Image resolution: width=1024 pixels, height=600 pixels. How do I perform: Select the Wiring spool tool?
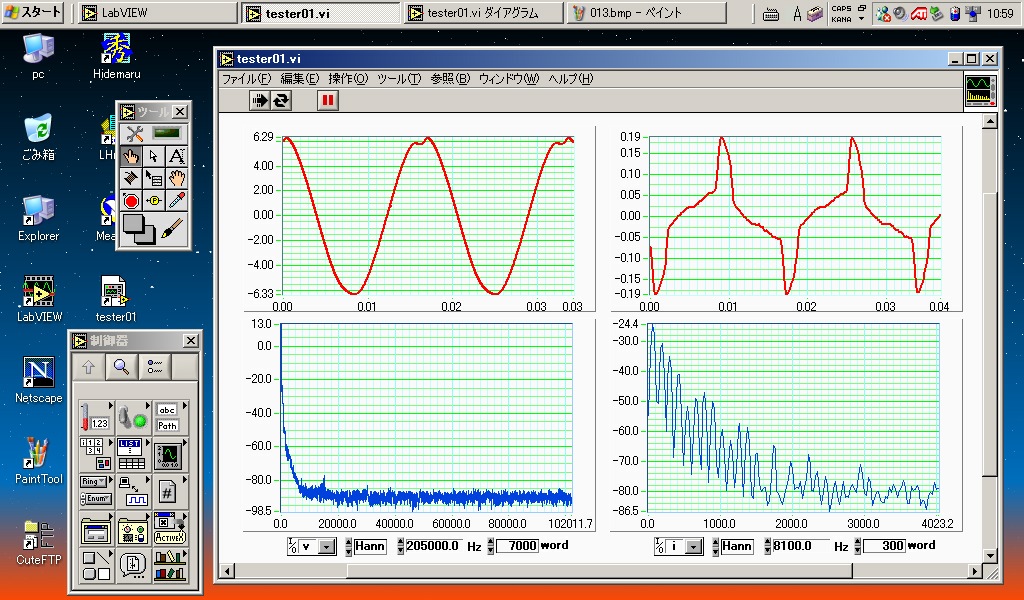(x=131, y=178)
